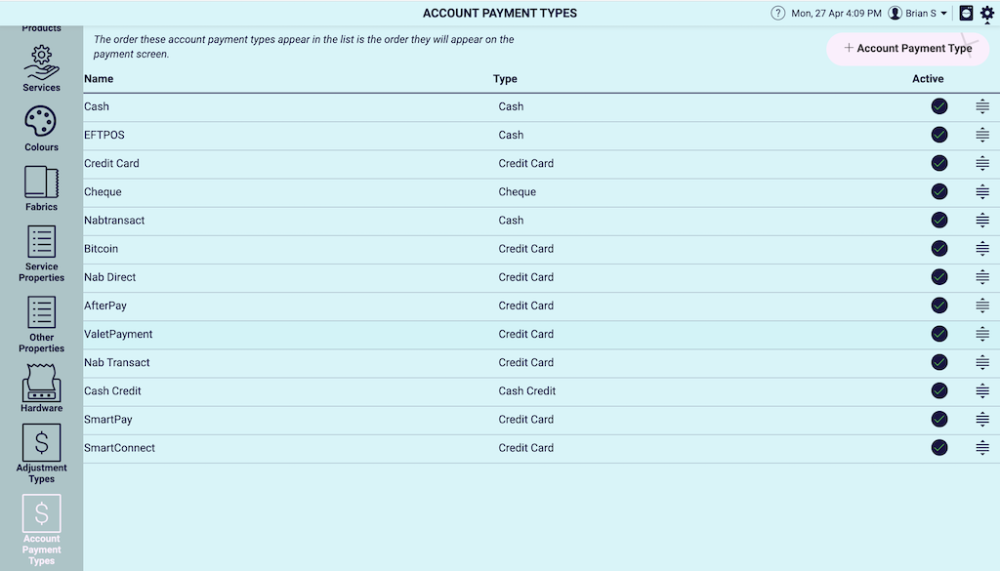Toggle the Active checkmark for Cash
Screen dimensions: 1000x571
point(939,106)
